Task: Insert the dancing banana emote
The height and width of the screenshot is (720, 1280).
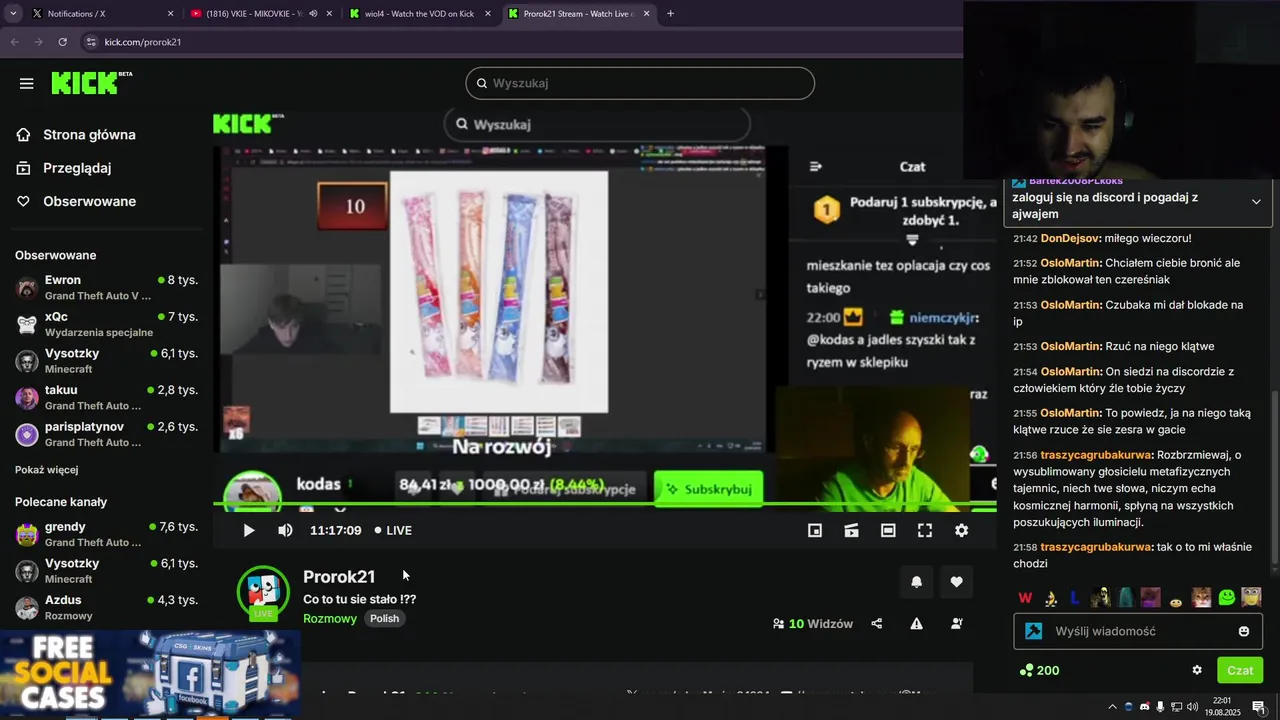Action: 1051,598
